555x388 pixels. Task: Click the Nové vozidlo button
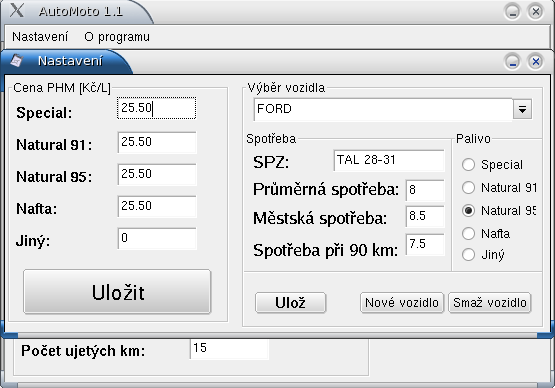[402, 303]
